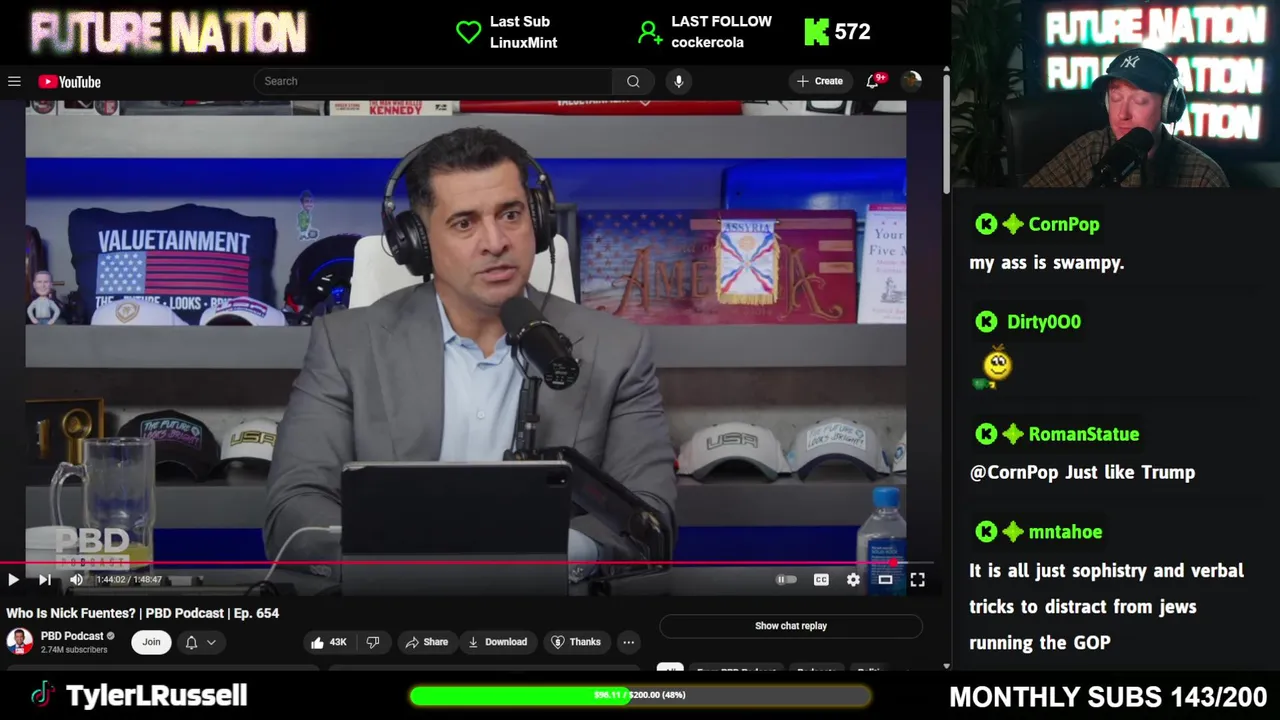Enter fullscreen mode
Viewport: 1280px width, 720px height.
tap(917, 579)
